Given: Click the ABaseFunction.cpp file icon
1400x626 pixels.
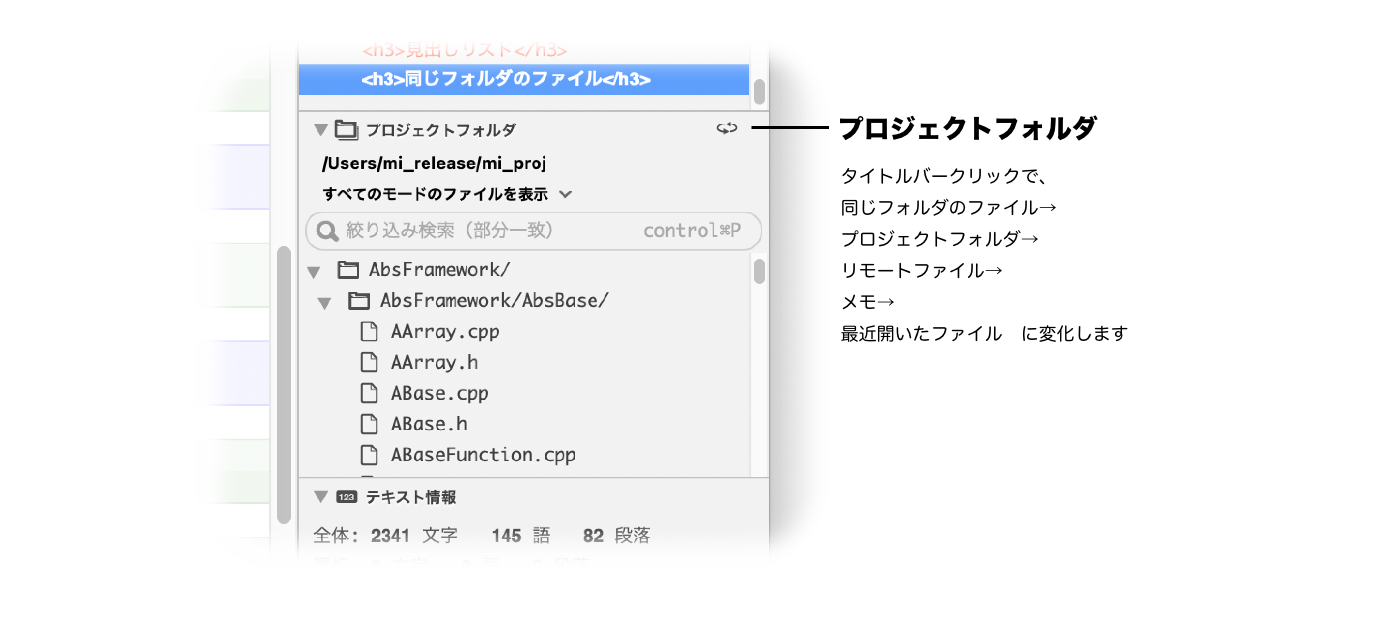Looking at the screenshot, I should coord(369,455).
